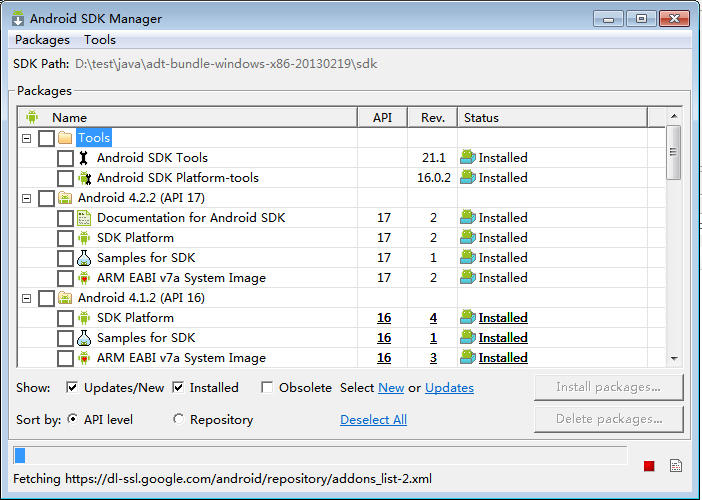Viewport: 702px width, 500px height.
Task: Enable the Obsolete checkbox
Action: [267, 387]
